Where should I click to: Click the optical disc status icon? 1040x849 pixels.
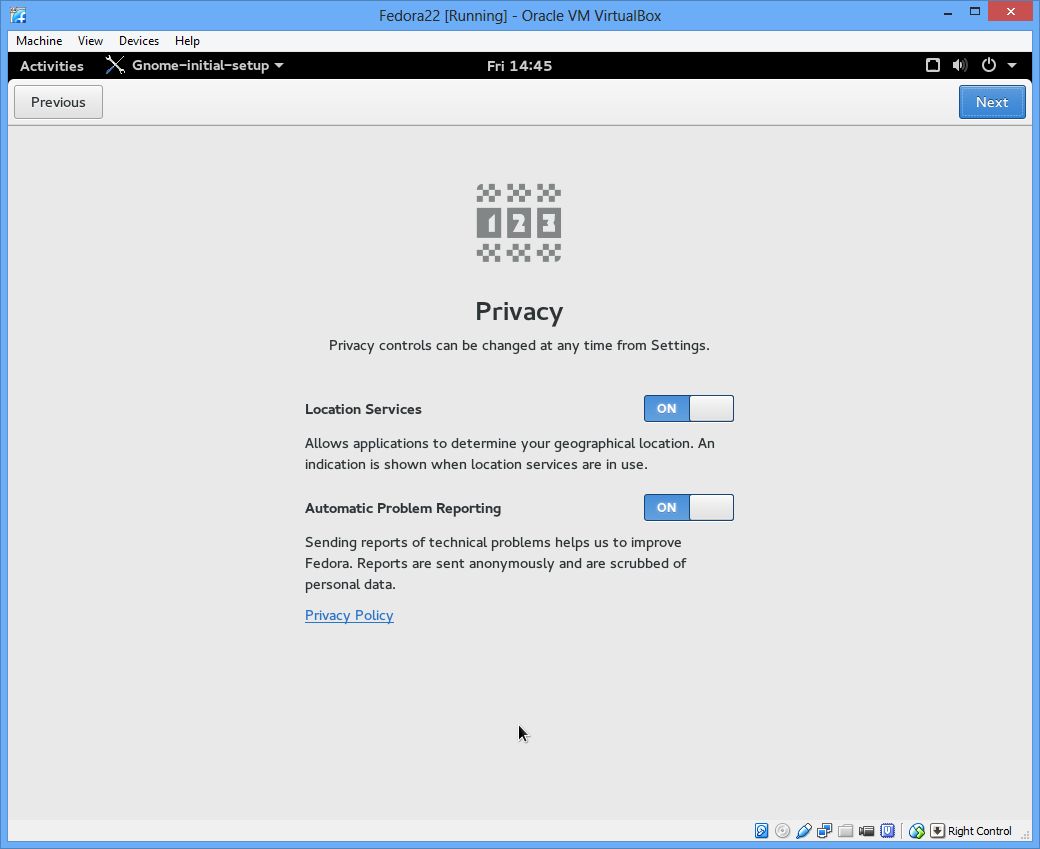tap(783, 830)
